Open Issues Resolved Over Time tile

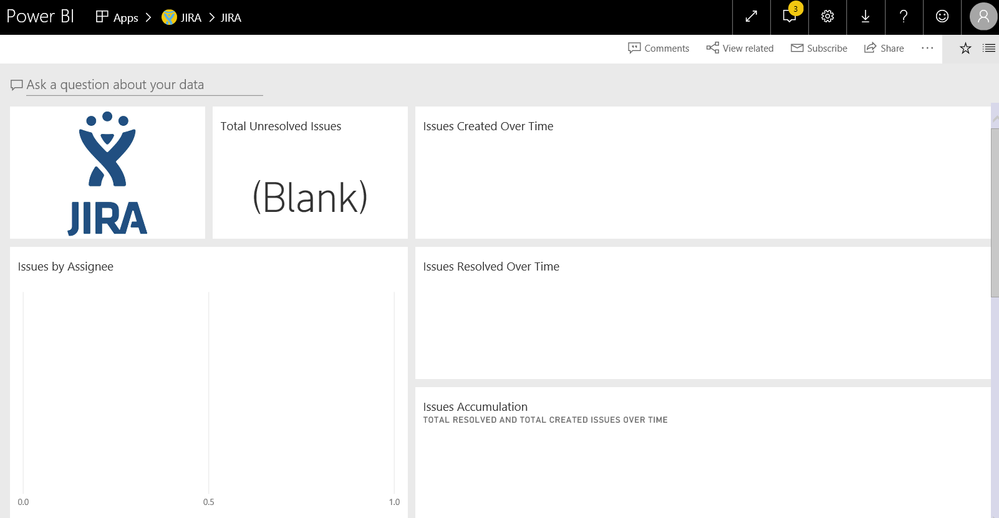pos(703,313)
